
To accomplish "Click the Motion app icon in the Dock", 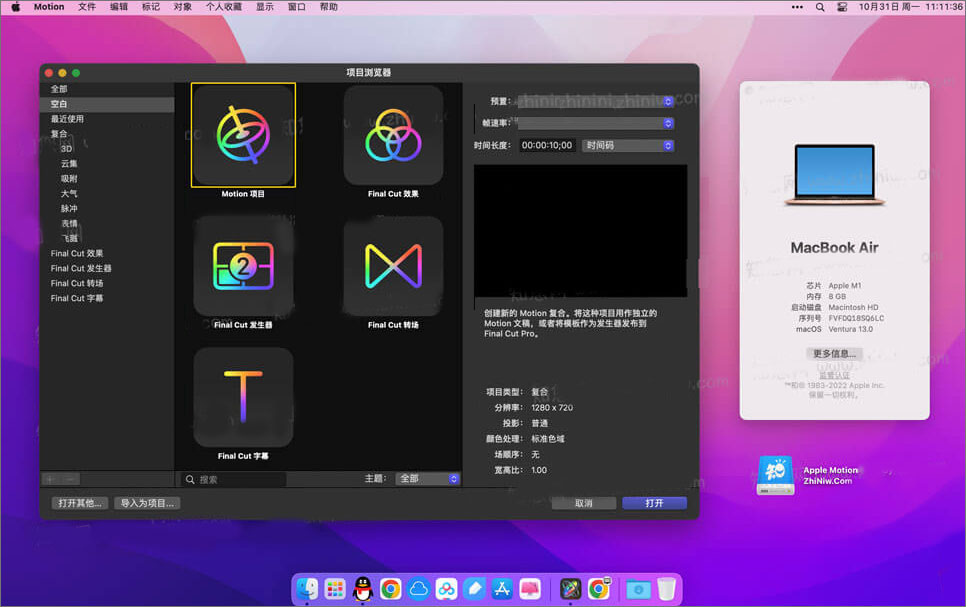I will click(x=570, y=589).
